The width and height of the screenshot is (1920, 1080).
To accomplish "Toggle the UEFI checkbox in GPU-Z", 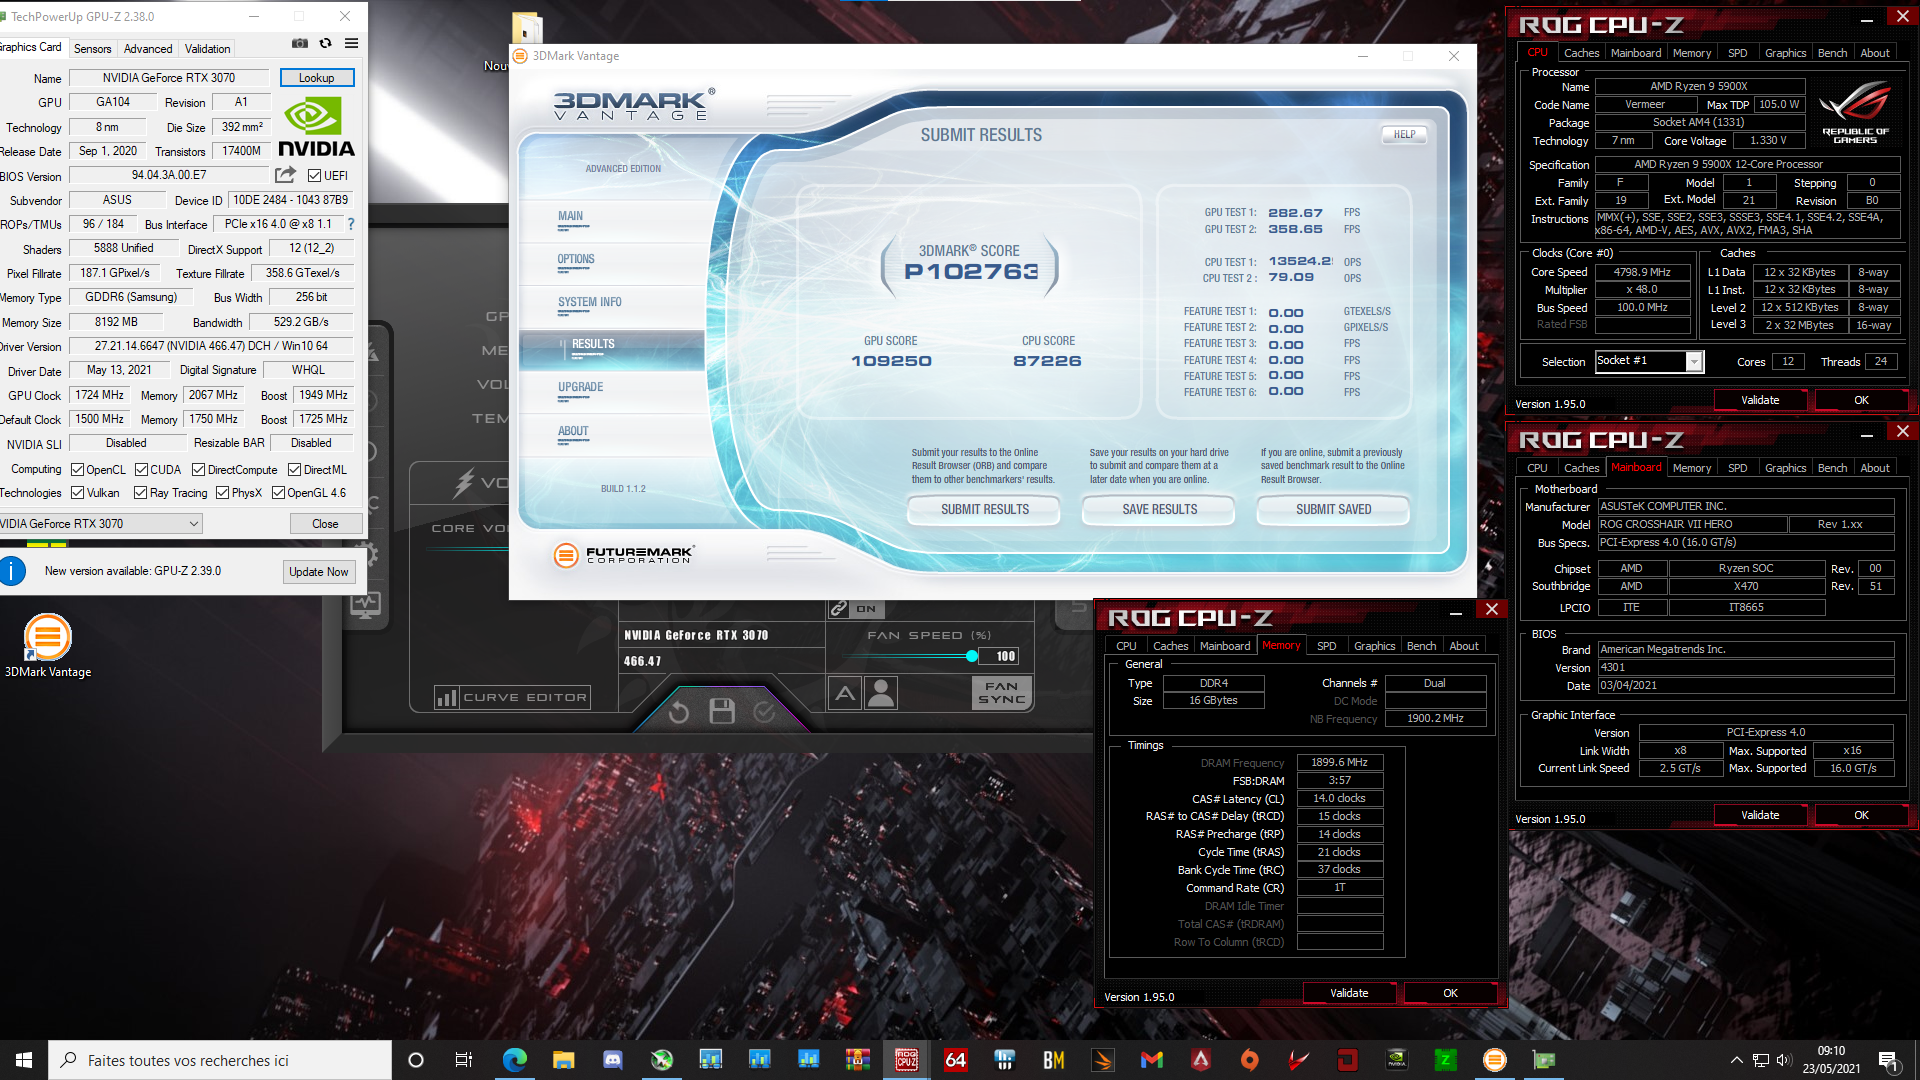I will tap(314, 175).
